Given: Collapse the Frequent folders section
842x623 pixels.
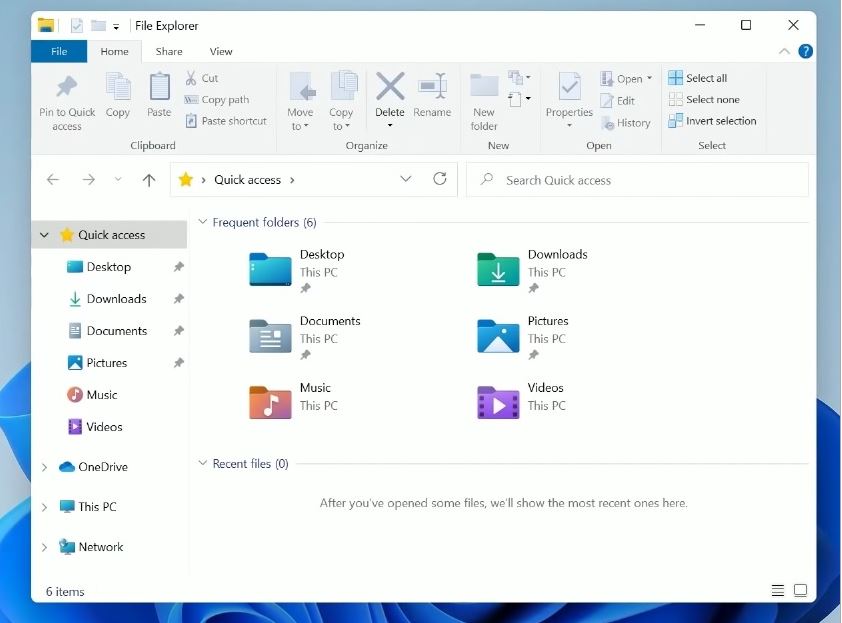Looking at the screenshot, I should [x=202, y=222].
